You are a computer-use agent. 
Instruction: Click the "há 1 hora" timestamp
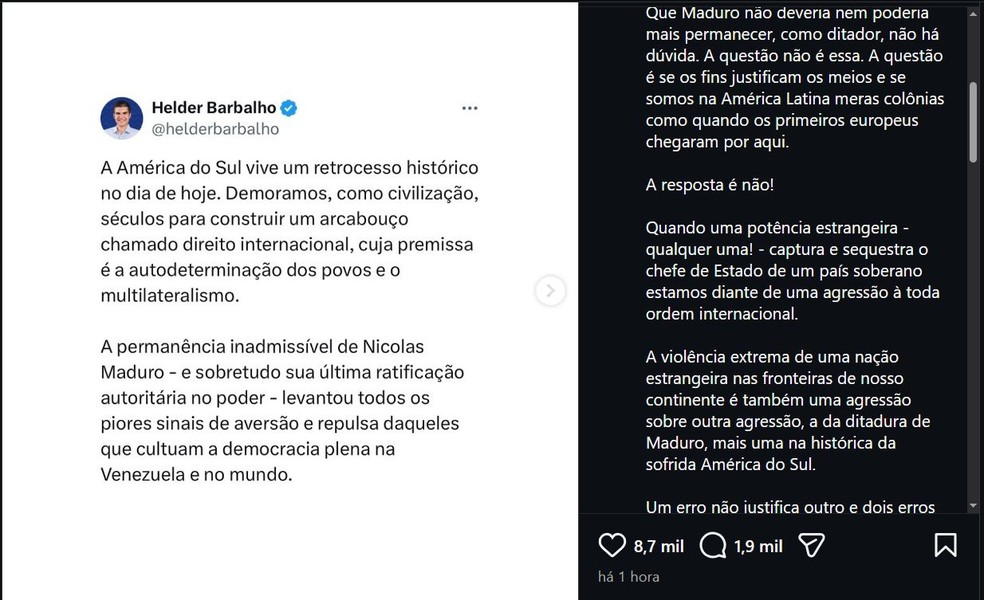click(x=628, y=577)
